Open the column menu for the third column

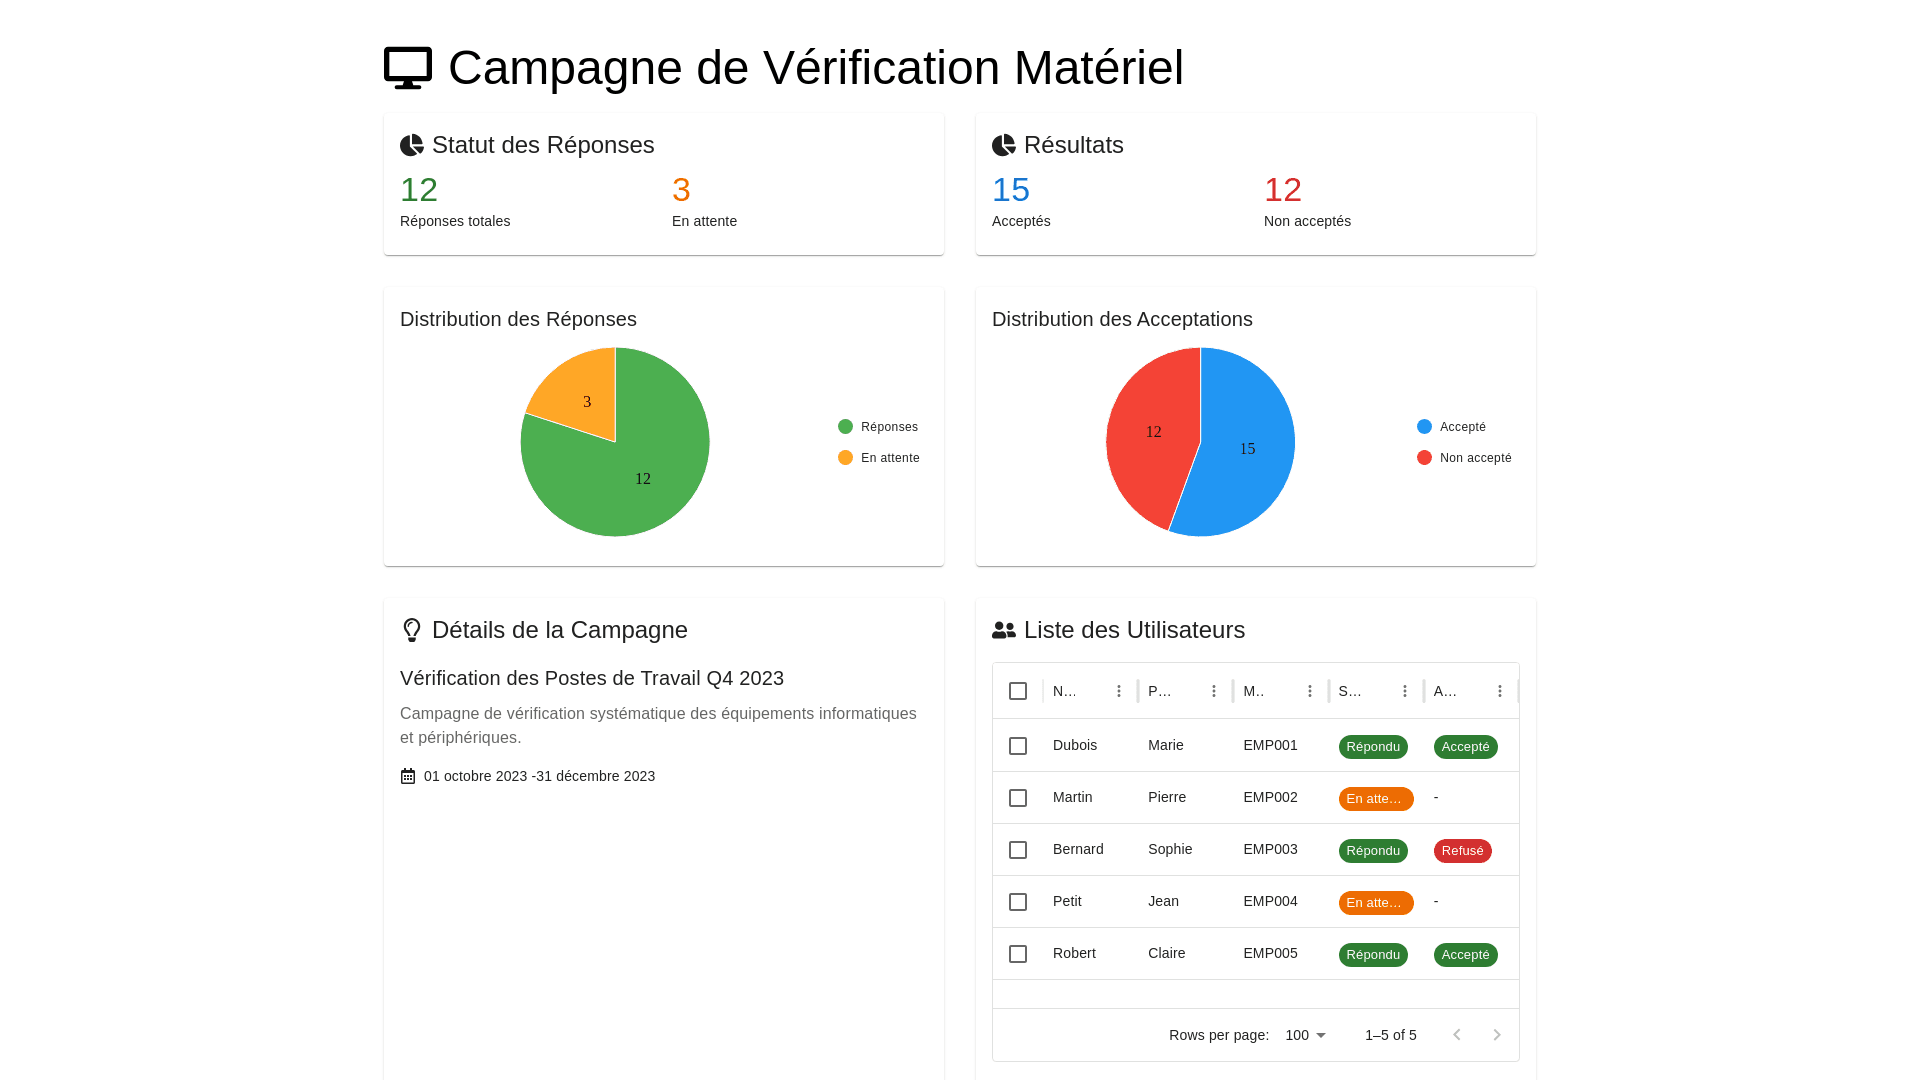[x=1310, y=691]
